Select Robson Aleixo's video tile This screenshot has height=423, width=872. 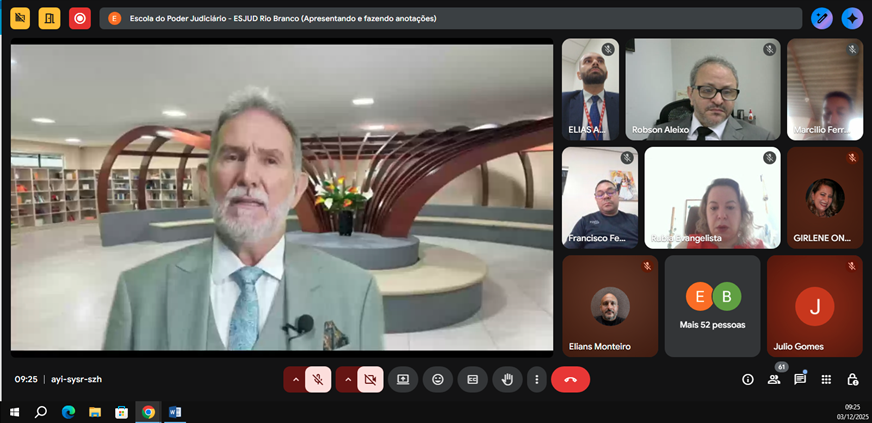(x=703, y=89)
